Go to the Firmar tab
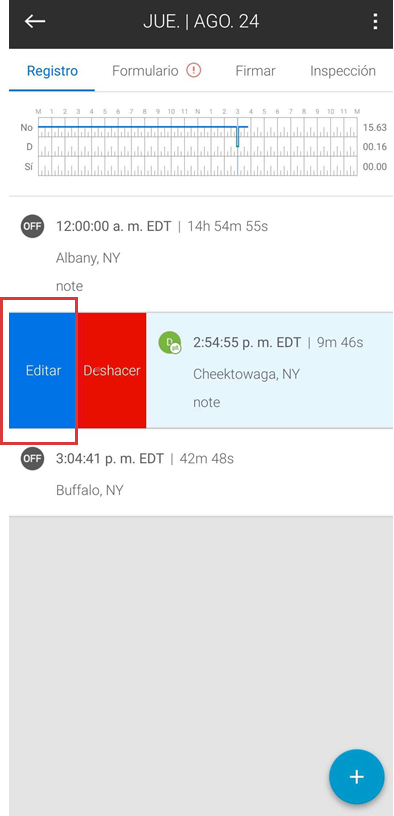This screenshot has width=394, height=816. coord(255,71)
